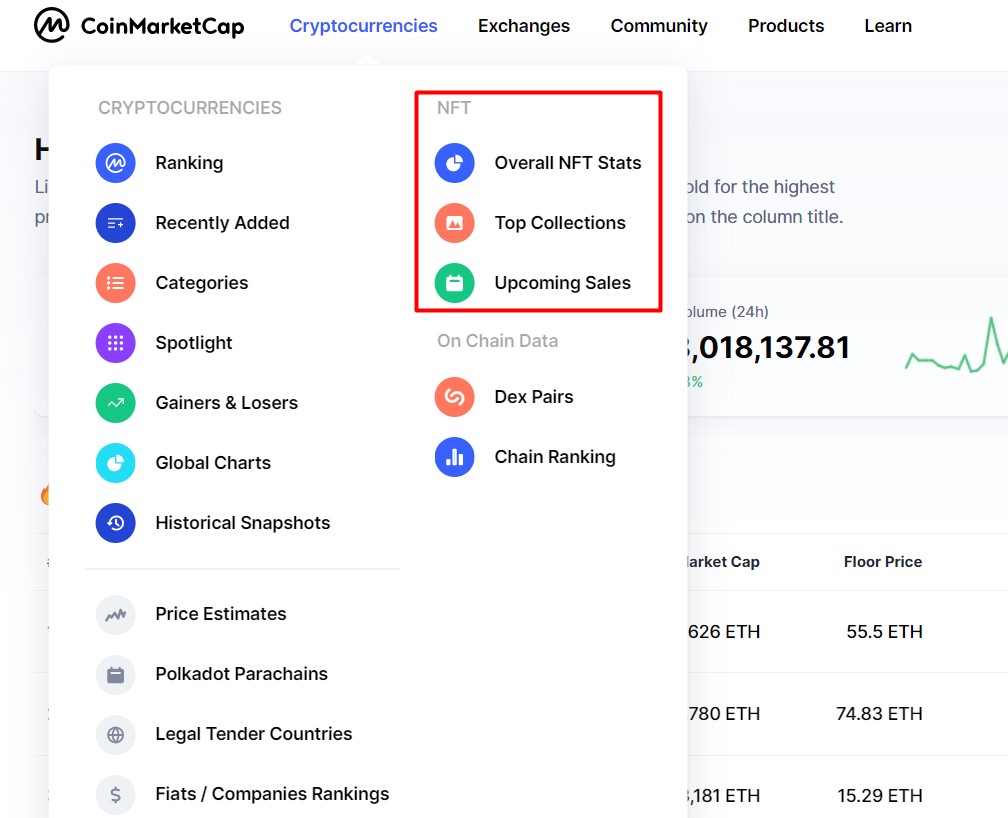Open the Learn nav menu
1008x818 pixels.
tap(888, 26)
